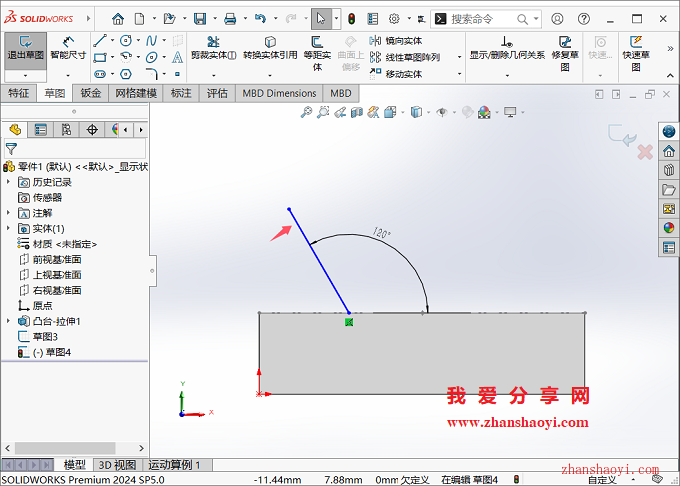Open the MBD Dimensions tab
Viewport: 680px width, 486px height.
pyautogui.click(x=279, y=93)
